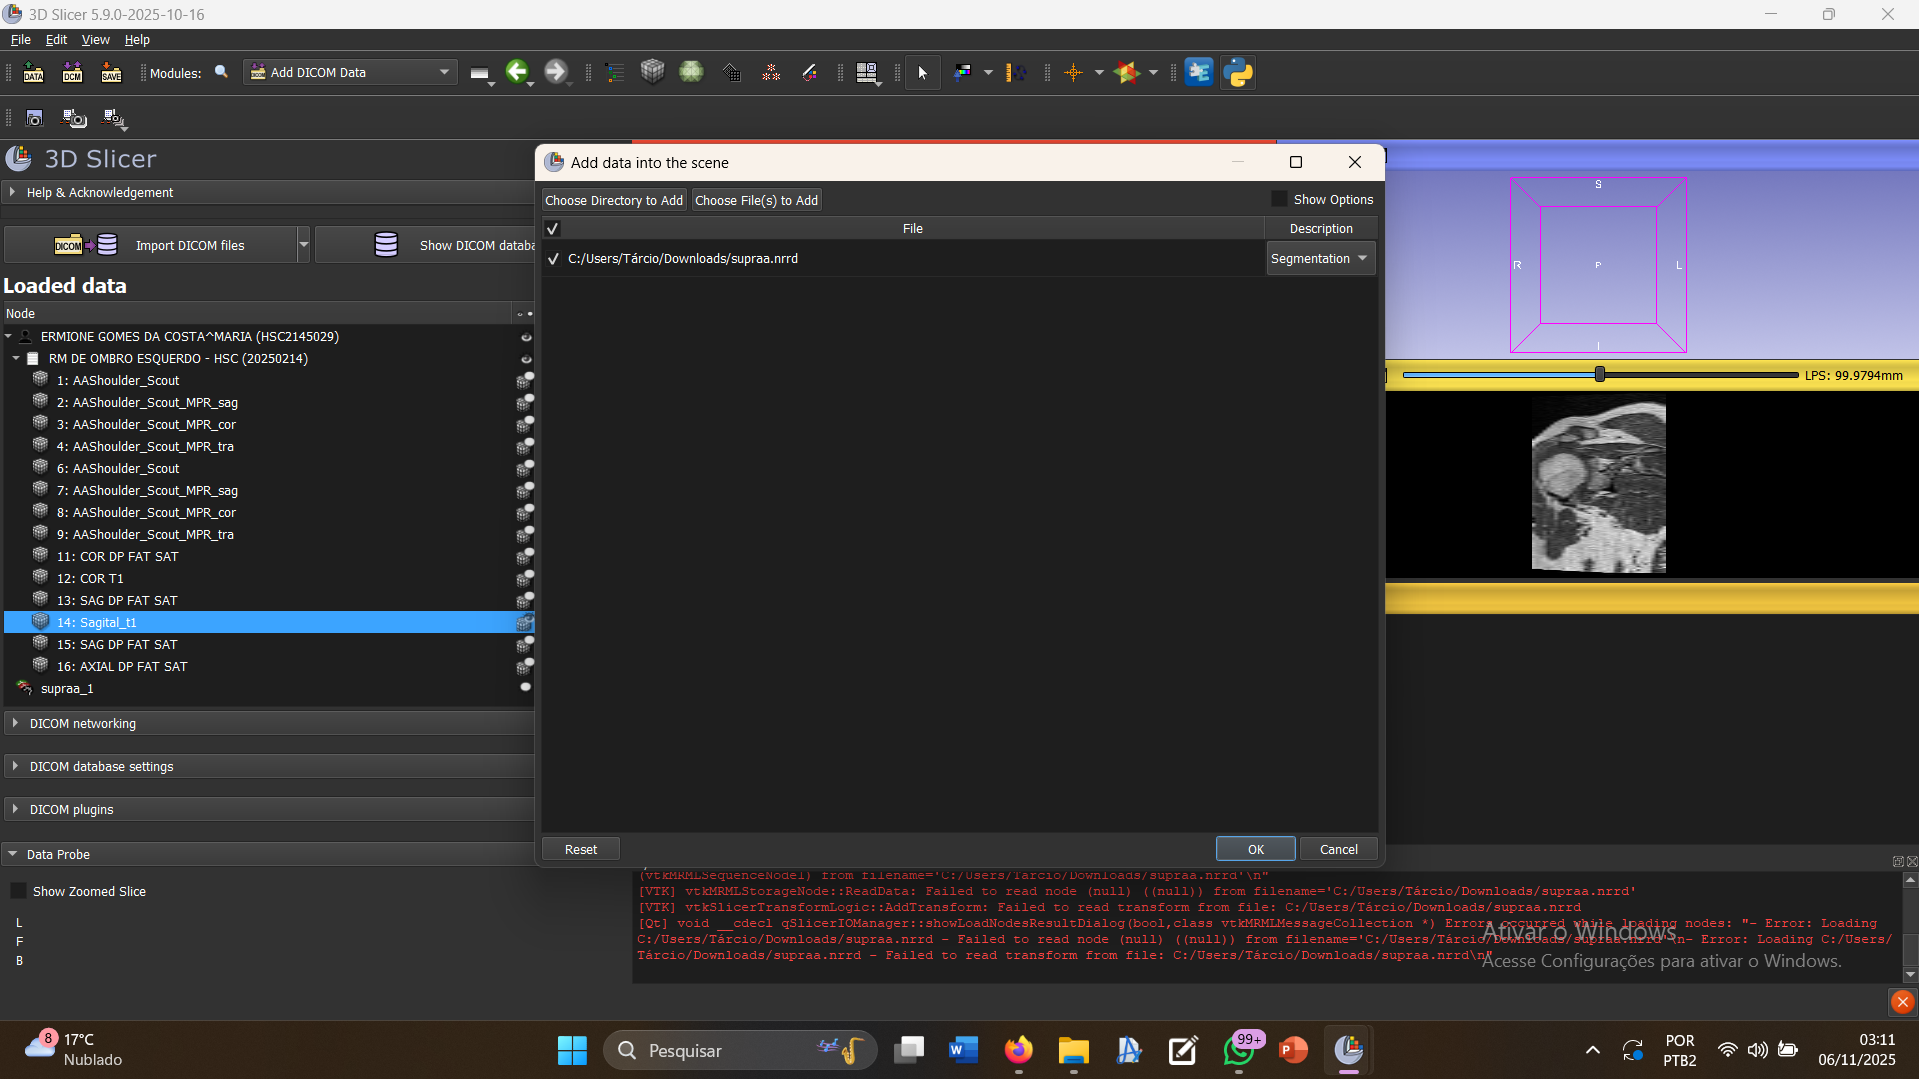Toggle visibility of supraa_1 node

click(x=526, y=688)
